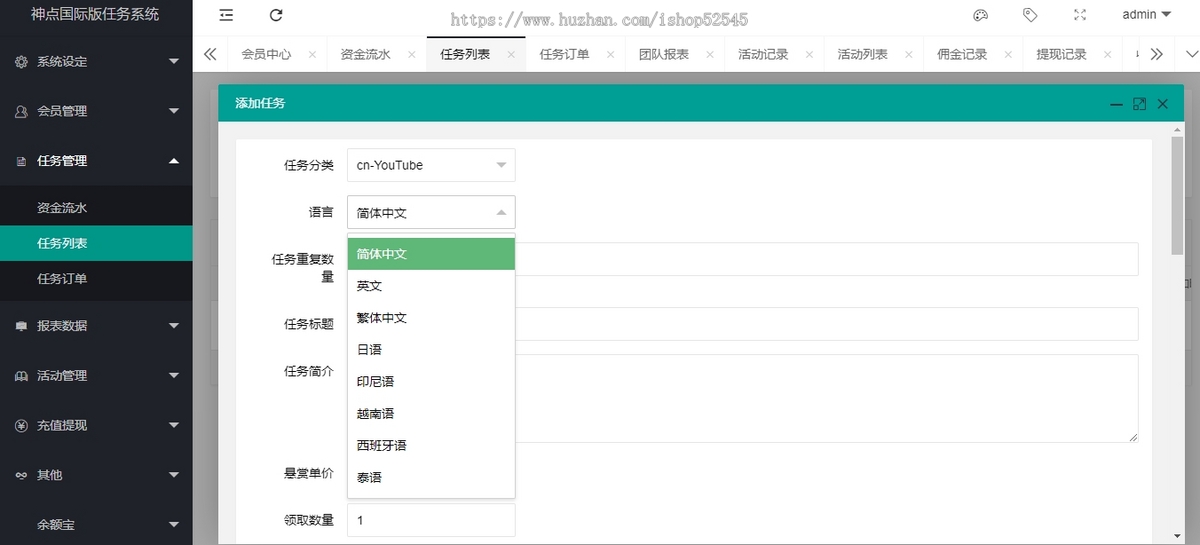The image size is (1200, 545).
Task: Close the 佣金记录 tab
Action: click(x=1007, y=55)
